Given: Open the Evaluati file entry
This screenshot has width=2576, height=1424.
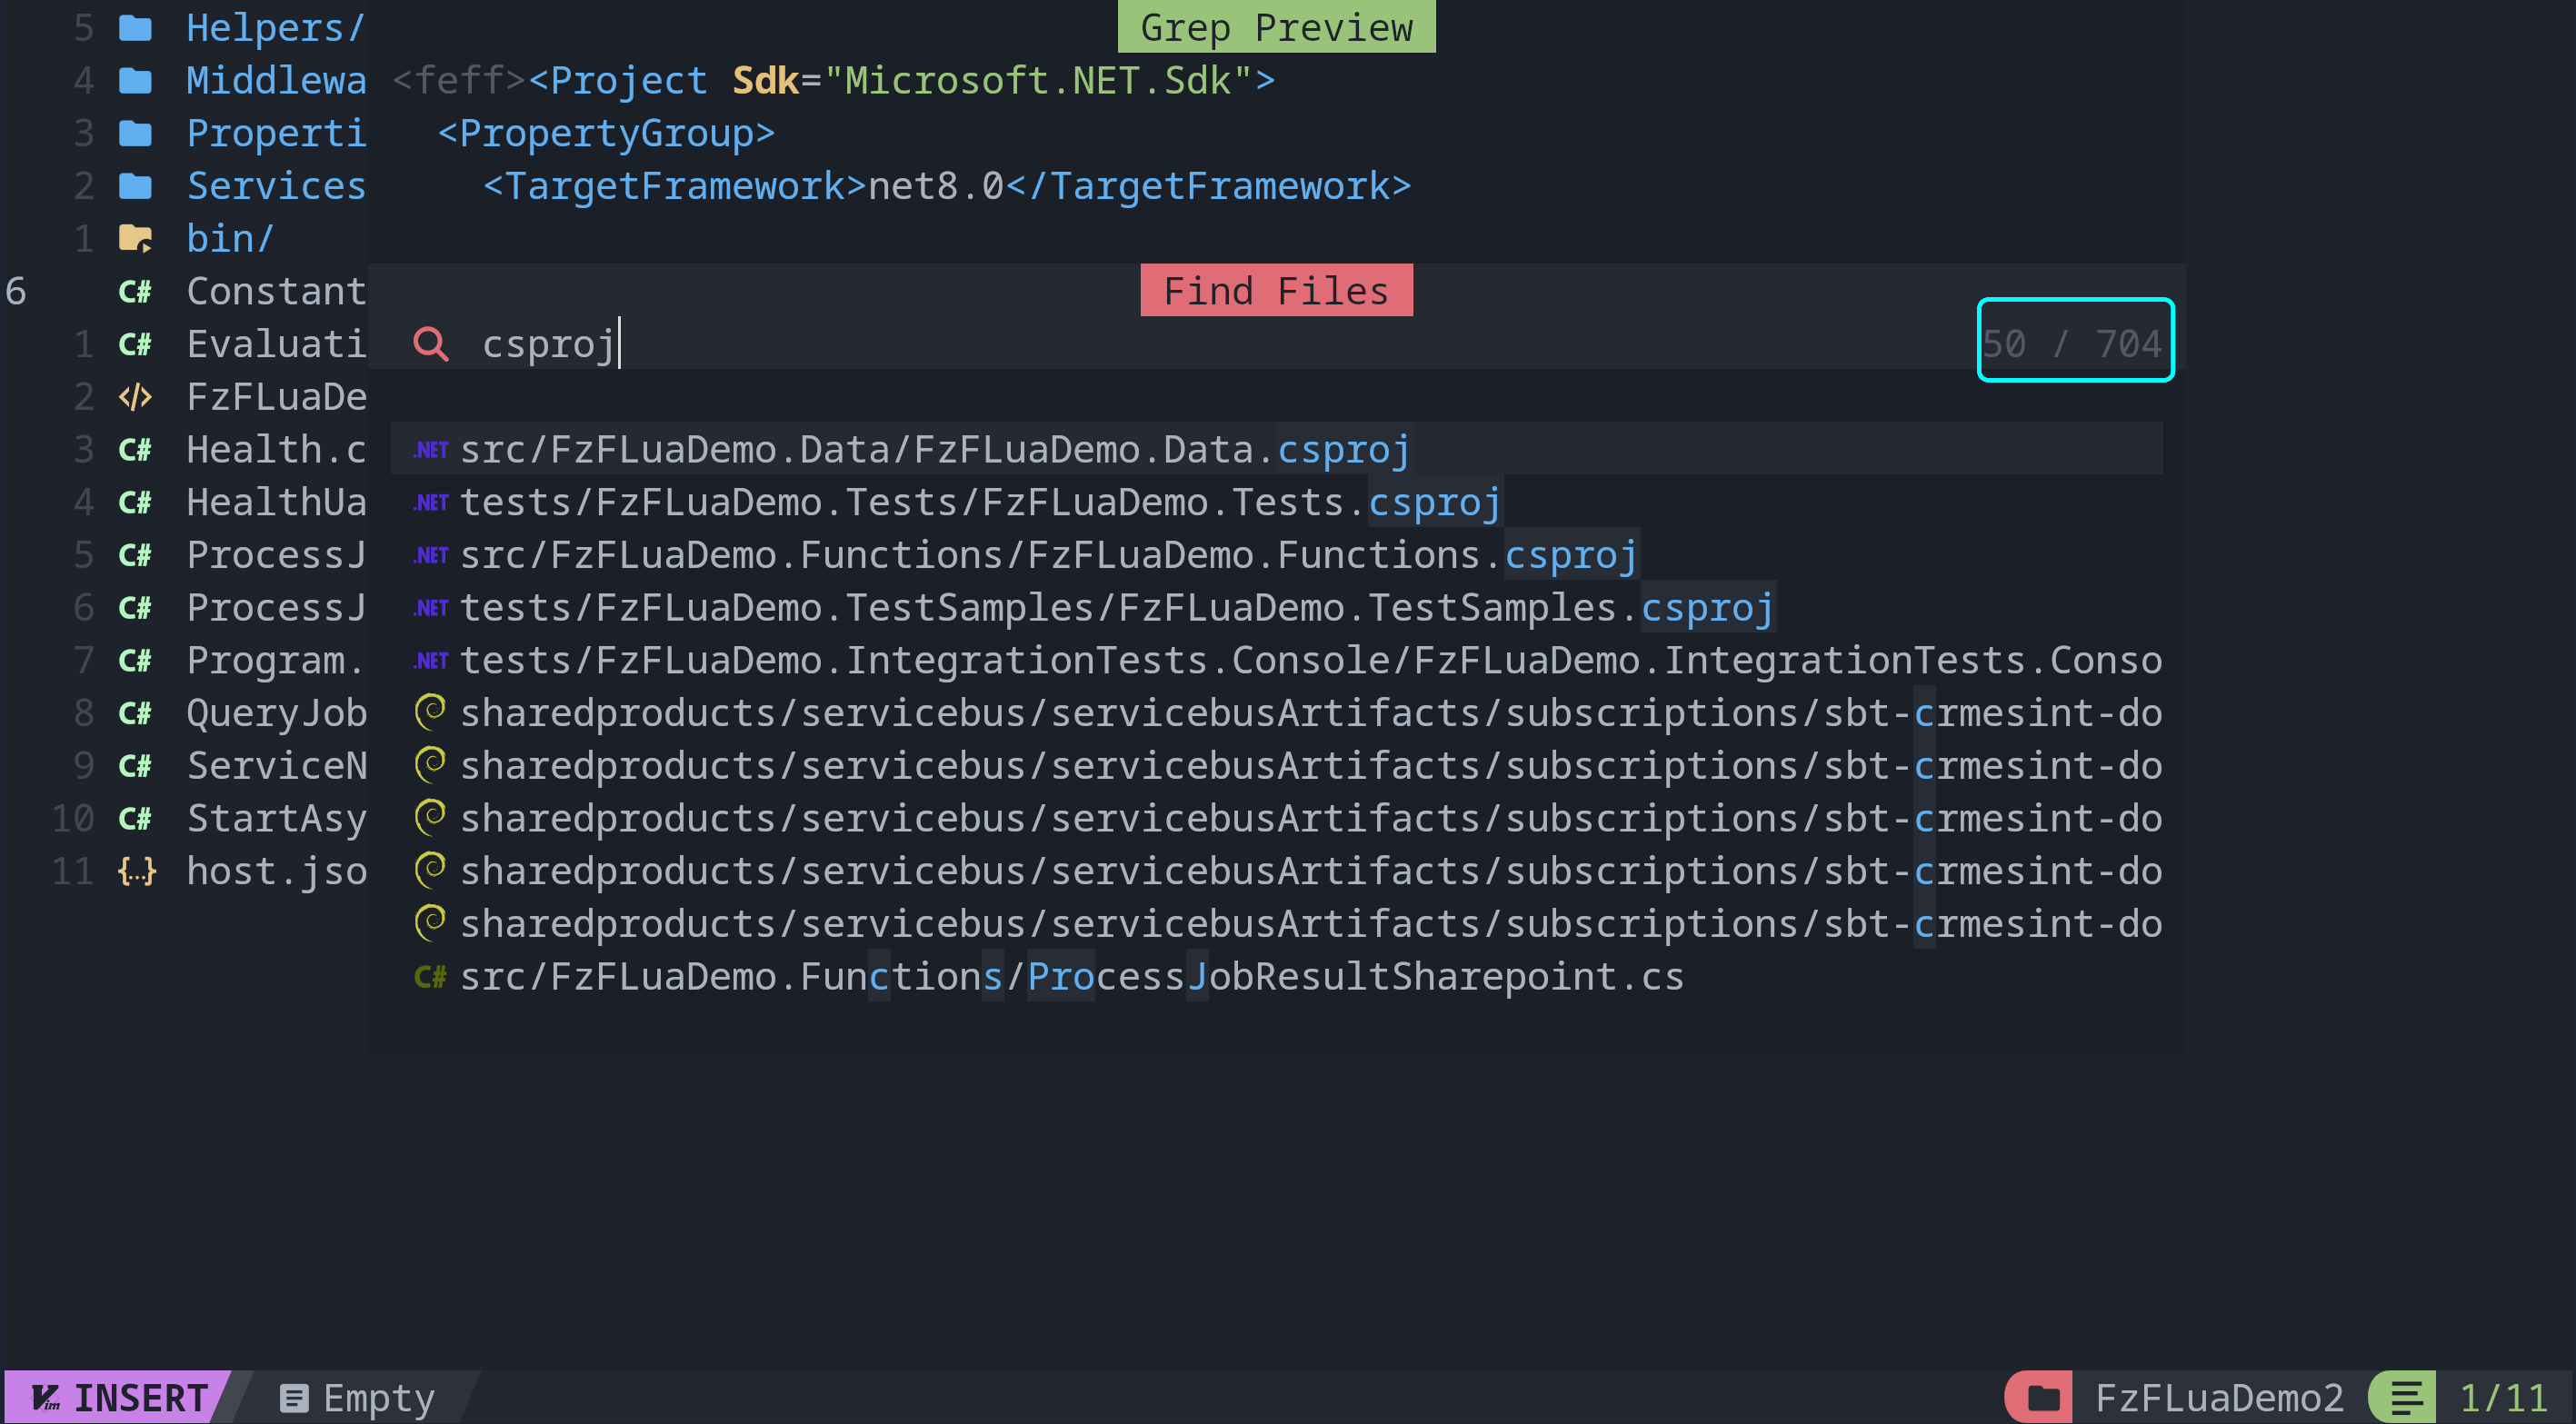Looking at the screenshot, I should coord(276,344).
